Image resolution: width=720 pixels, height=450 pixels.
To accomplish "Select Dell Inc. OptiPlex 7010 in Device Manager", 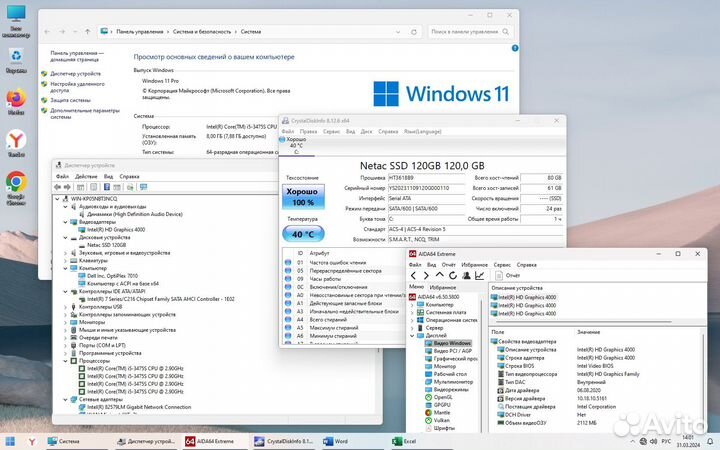I will (112, 276).
